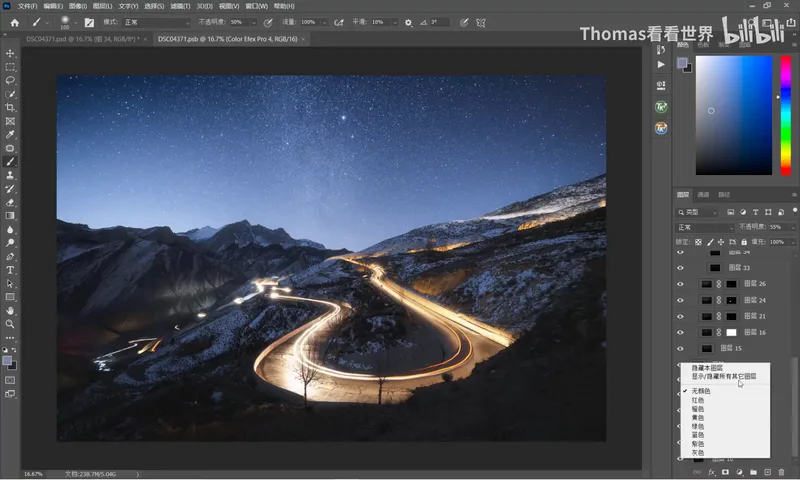The width and height of the screenshot is (800, 480).
Task: Open layer blend mode 正常 dropdown
Action: (705, 227)
